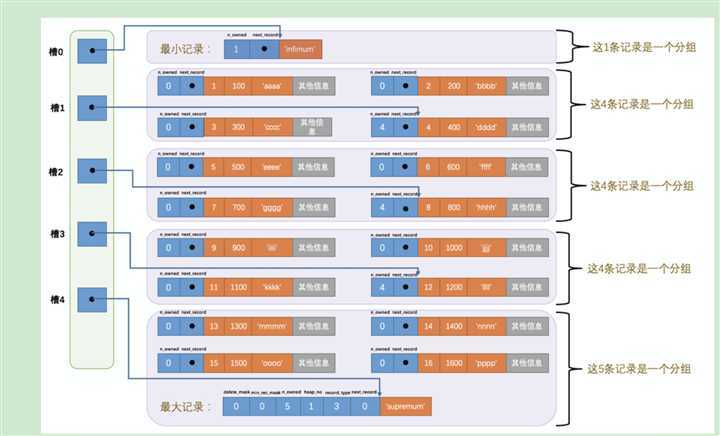Select the cell with value 600
Screen dimensions: 720x436
(453, 167)
